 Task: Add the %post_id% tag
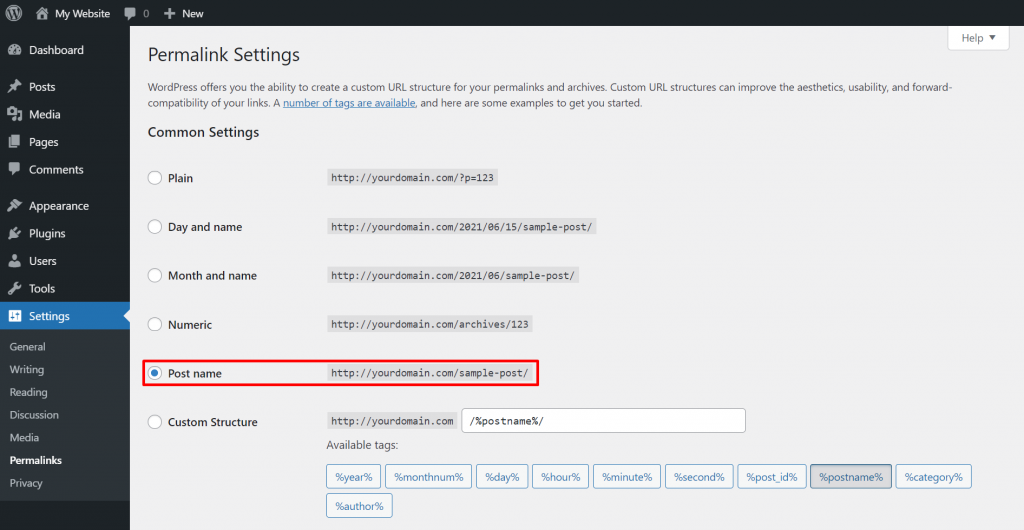772,476
